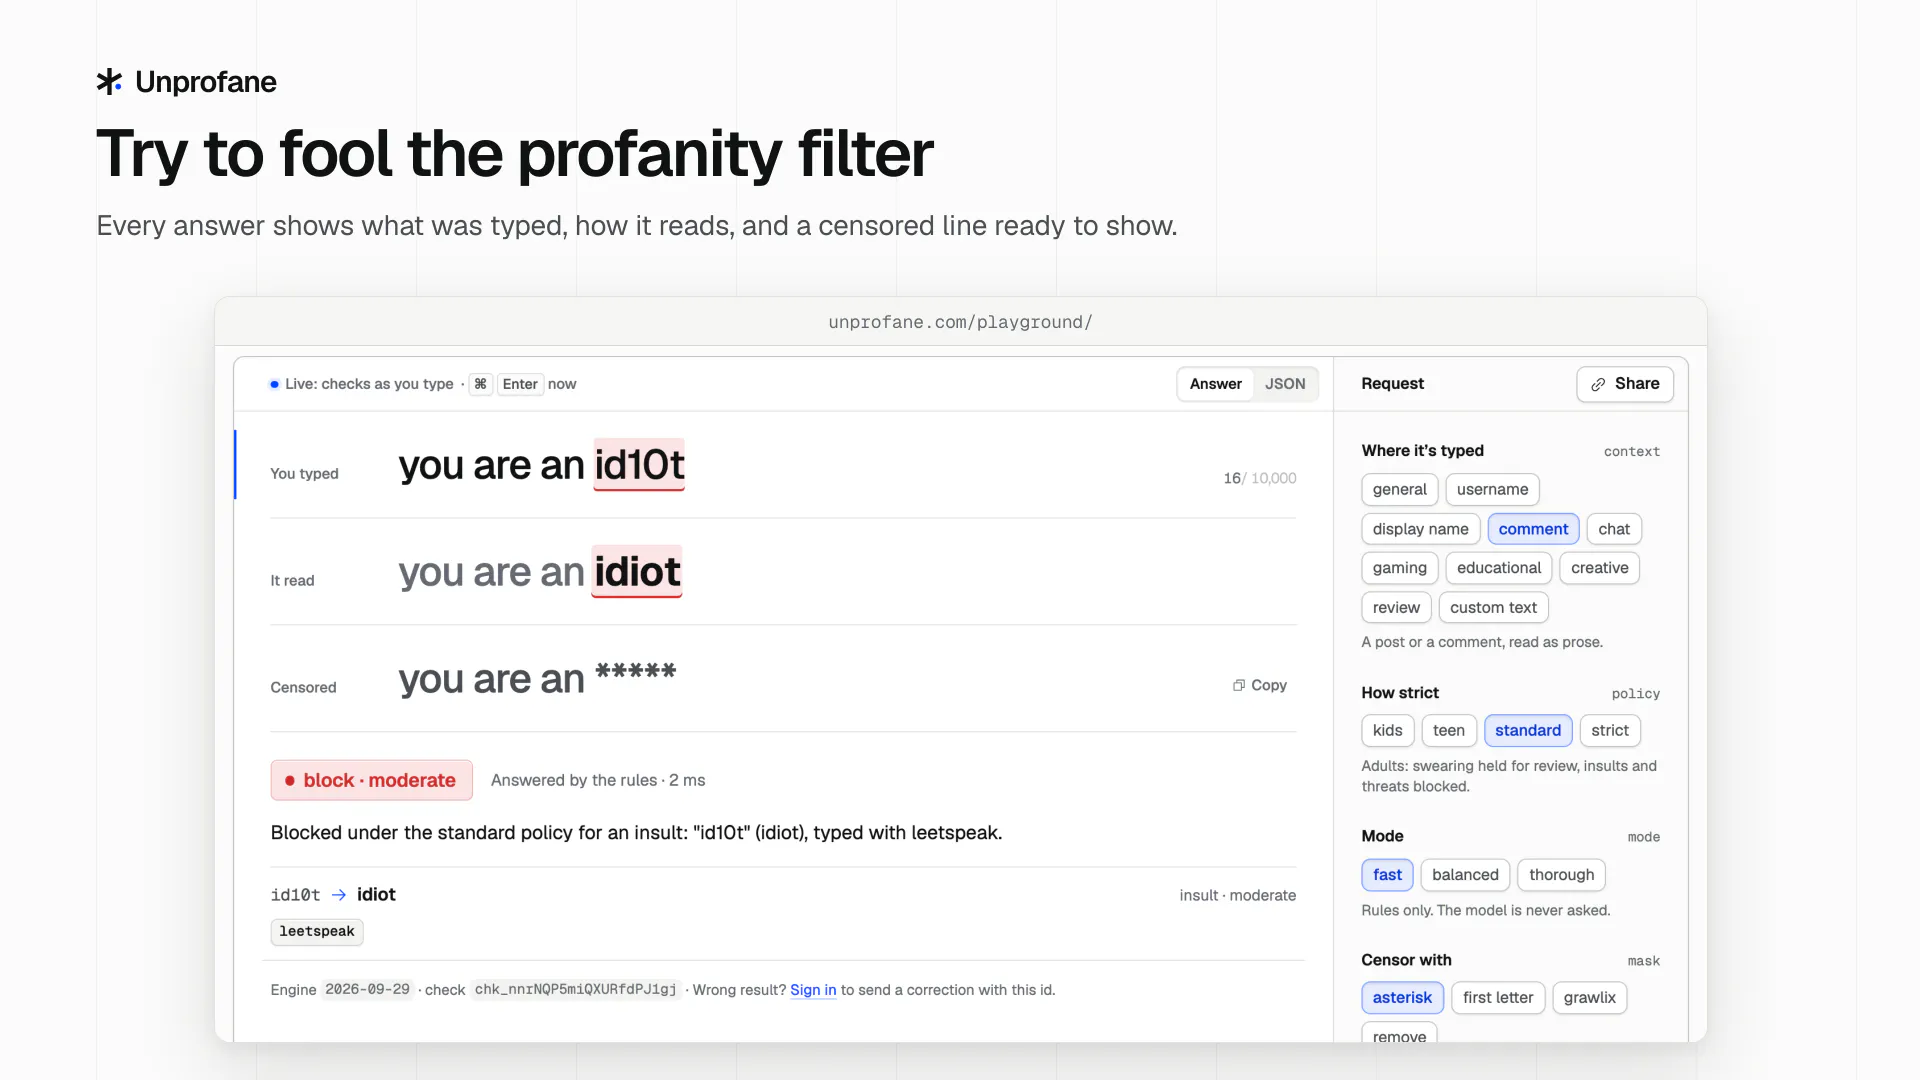Choose the fast mode
This screenshot has height=1080, width=1920.
1387,875
